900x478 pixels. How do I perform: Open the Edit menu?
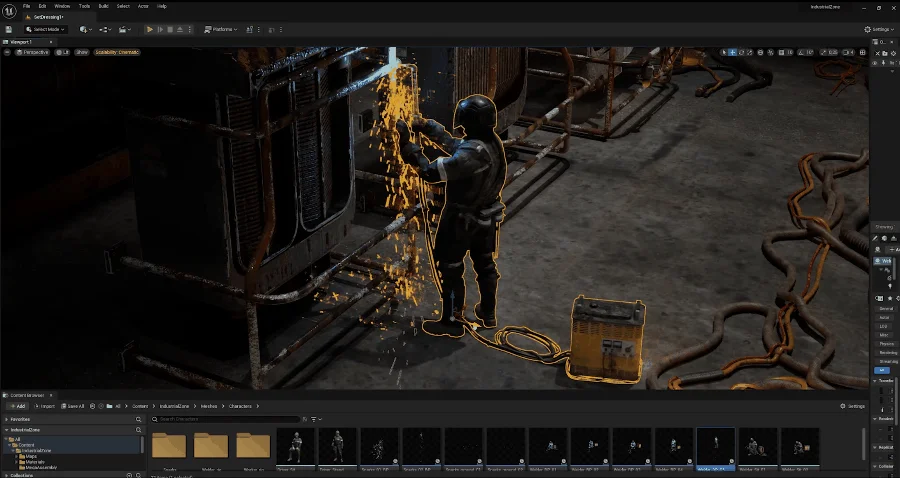pos(42,6)
